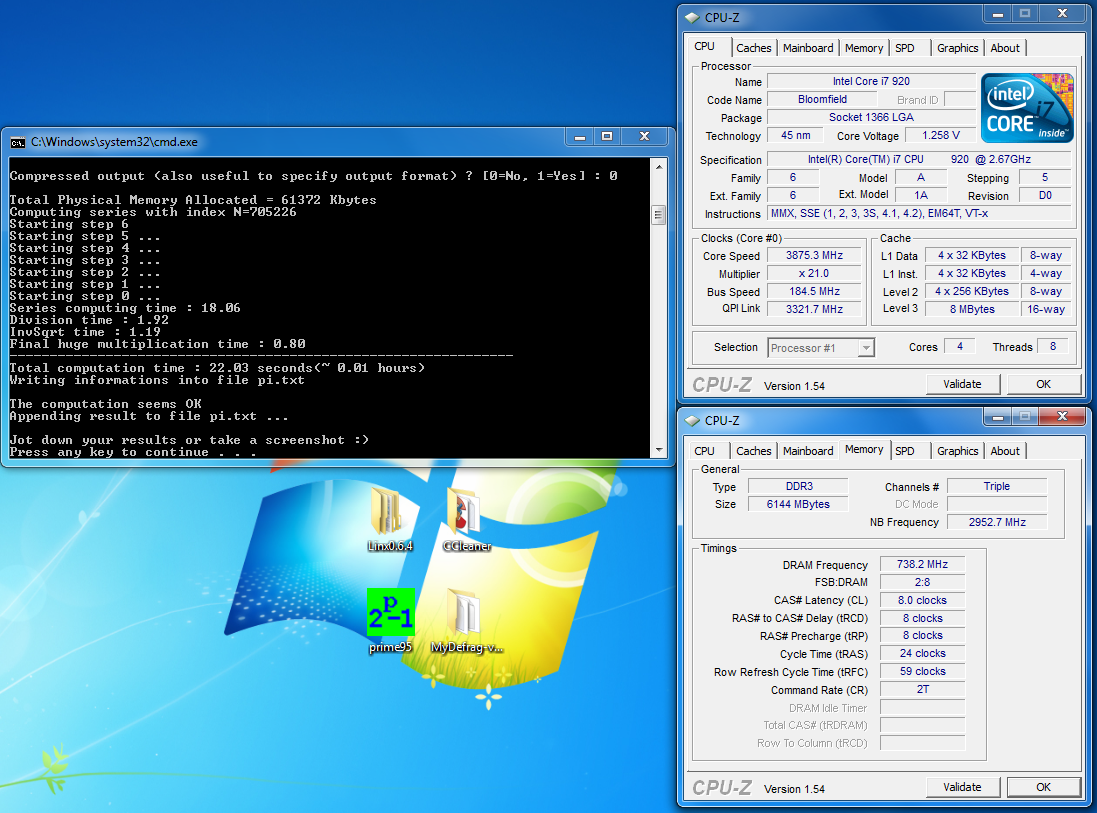Viewport: 1097px width, 813px height.
Task: Click the tRFC 59 clocks value
Action: pyautogui.click(x=922, y=671)
